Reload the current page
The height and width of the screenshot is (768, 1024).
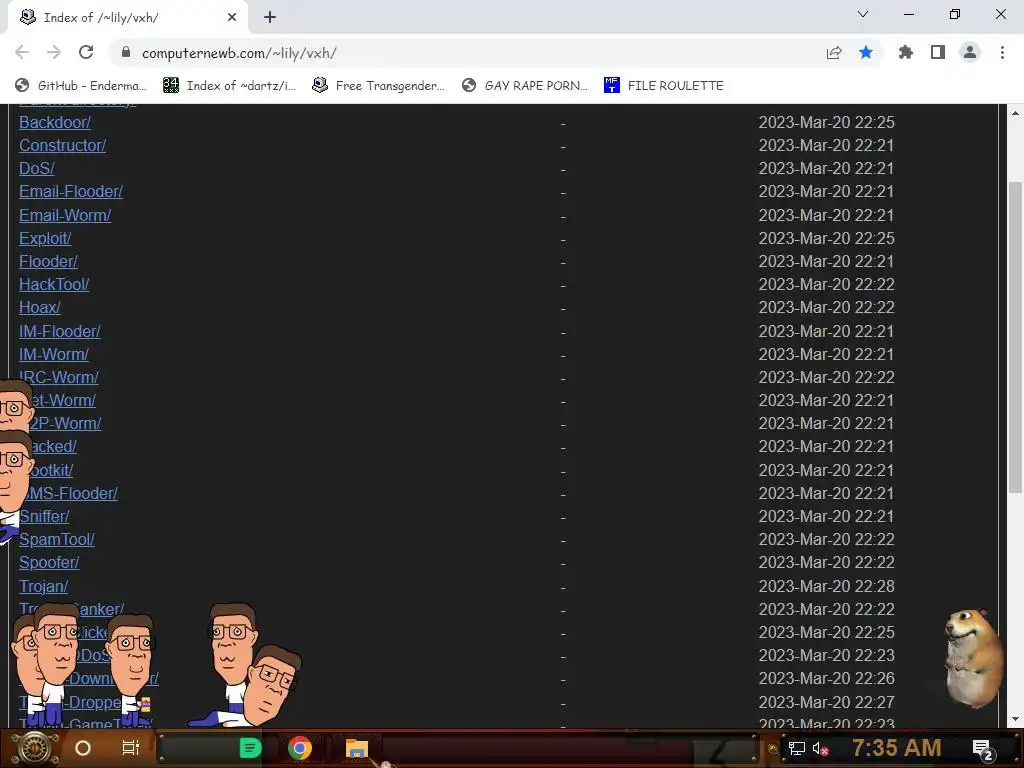coord(86,52)
